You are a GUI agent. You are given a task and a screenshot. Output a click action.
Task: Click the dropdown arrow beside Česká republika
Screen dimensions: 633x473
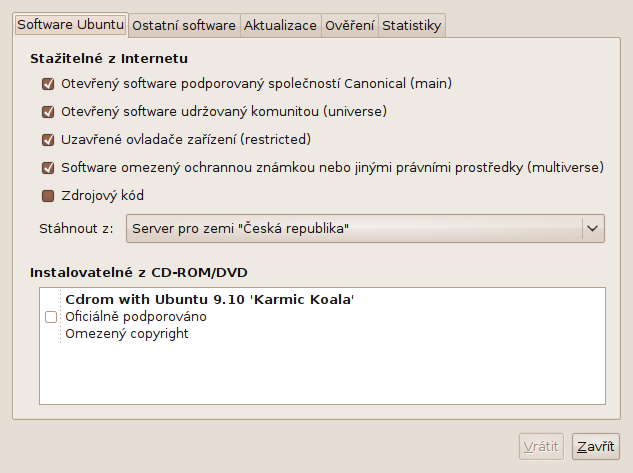593,228
